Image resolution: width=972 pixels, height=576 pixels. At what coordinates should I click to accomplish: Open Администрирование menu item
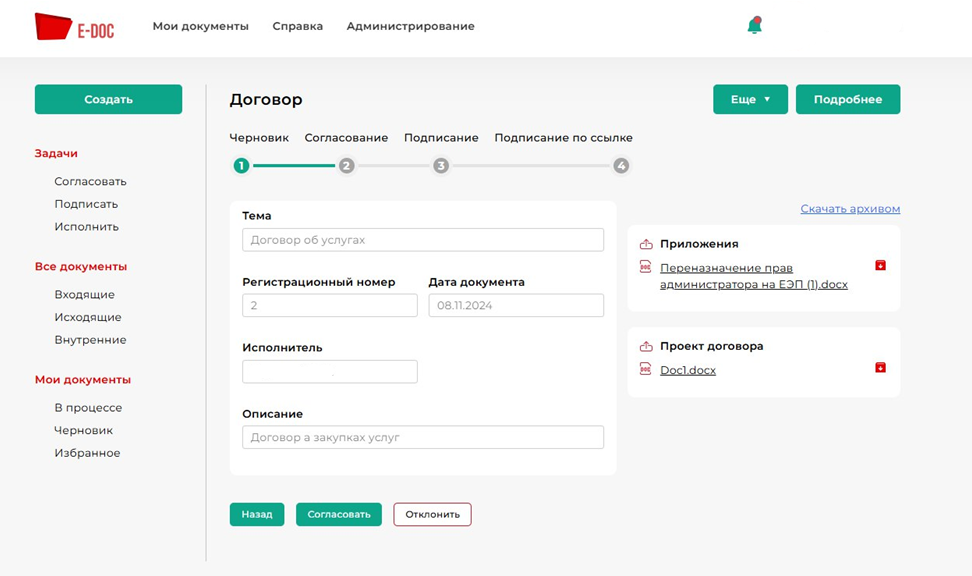pyautogui.click(x=410, y=26)
